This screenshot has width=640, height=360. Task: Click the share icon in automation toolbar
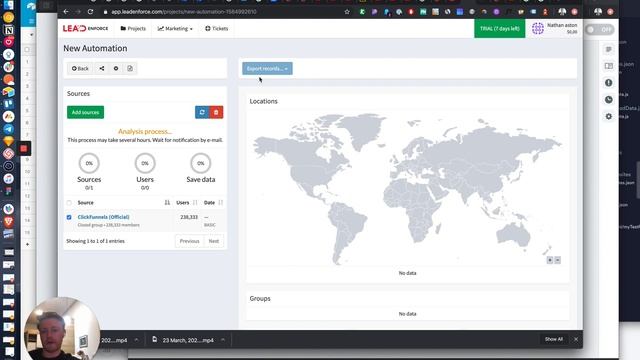pos(102,69)
